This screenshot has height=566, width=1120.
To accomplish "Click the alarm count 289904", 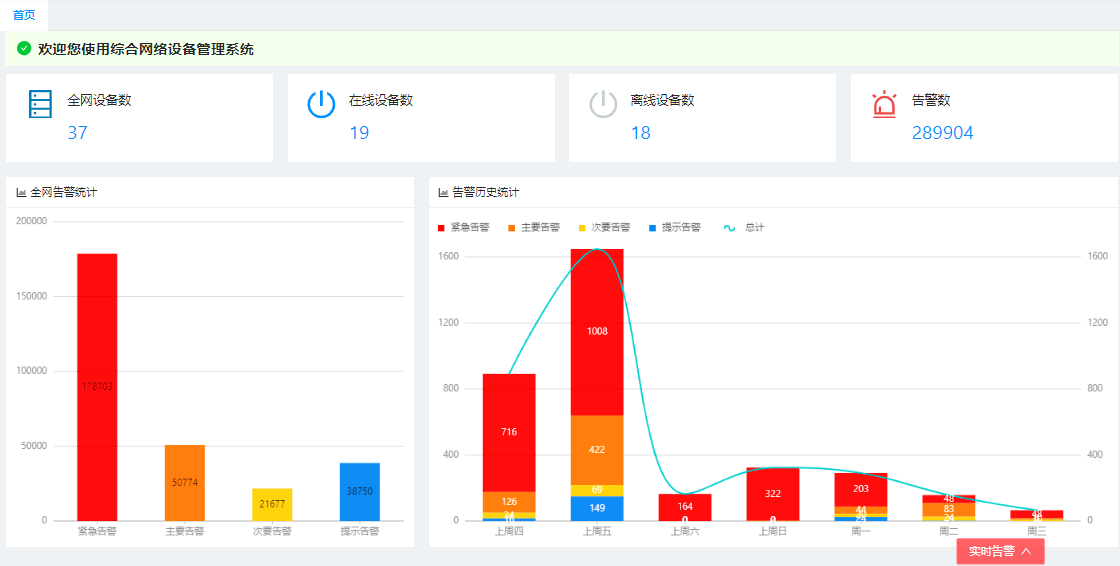I will pos(942,133).
